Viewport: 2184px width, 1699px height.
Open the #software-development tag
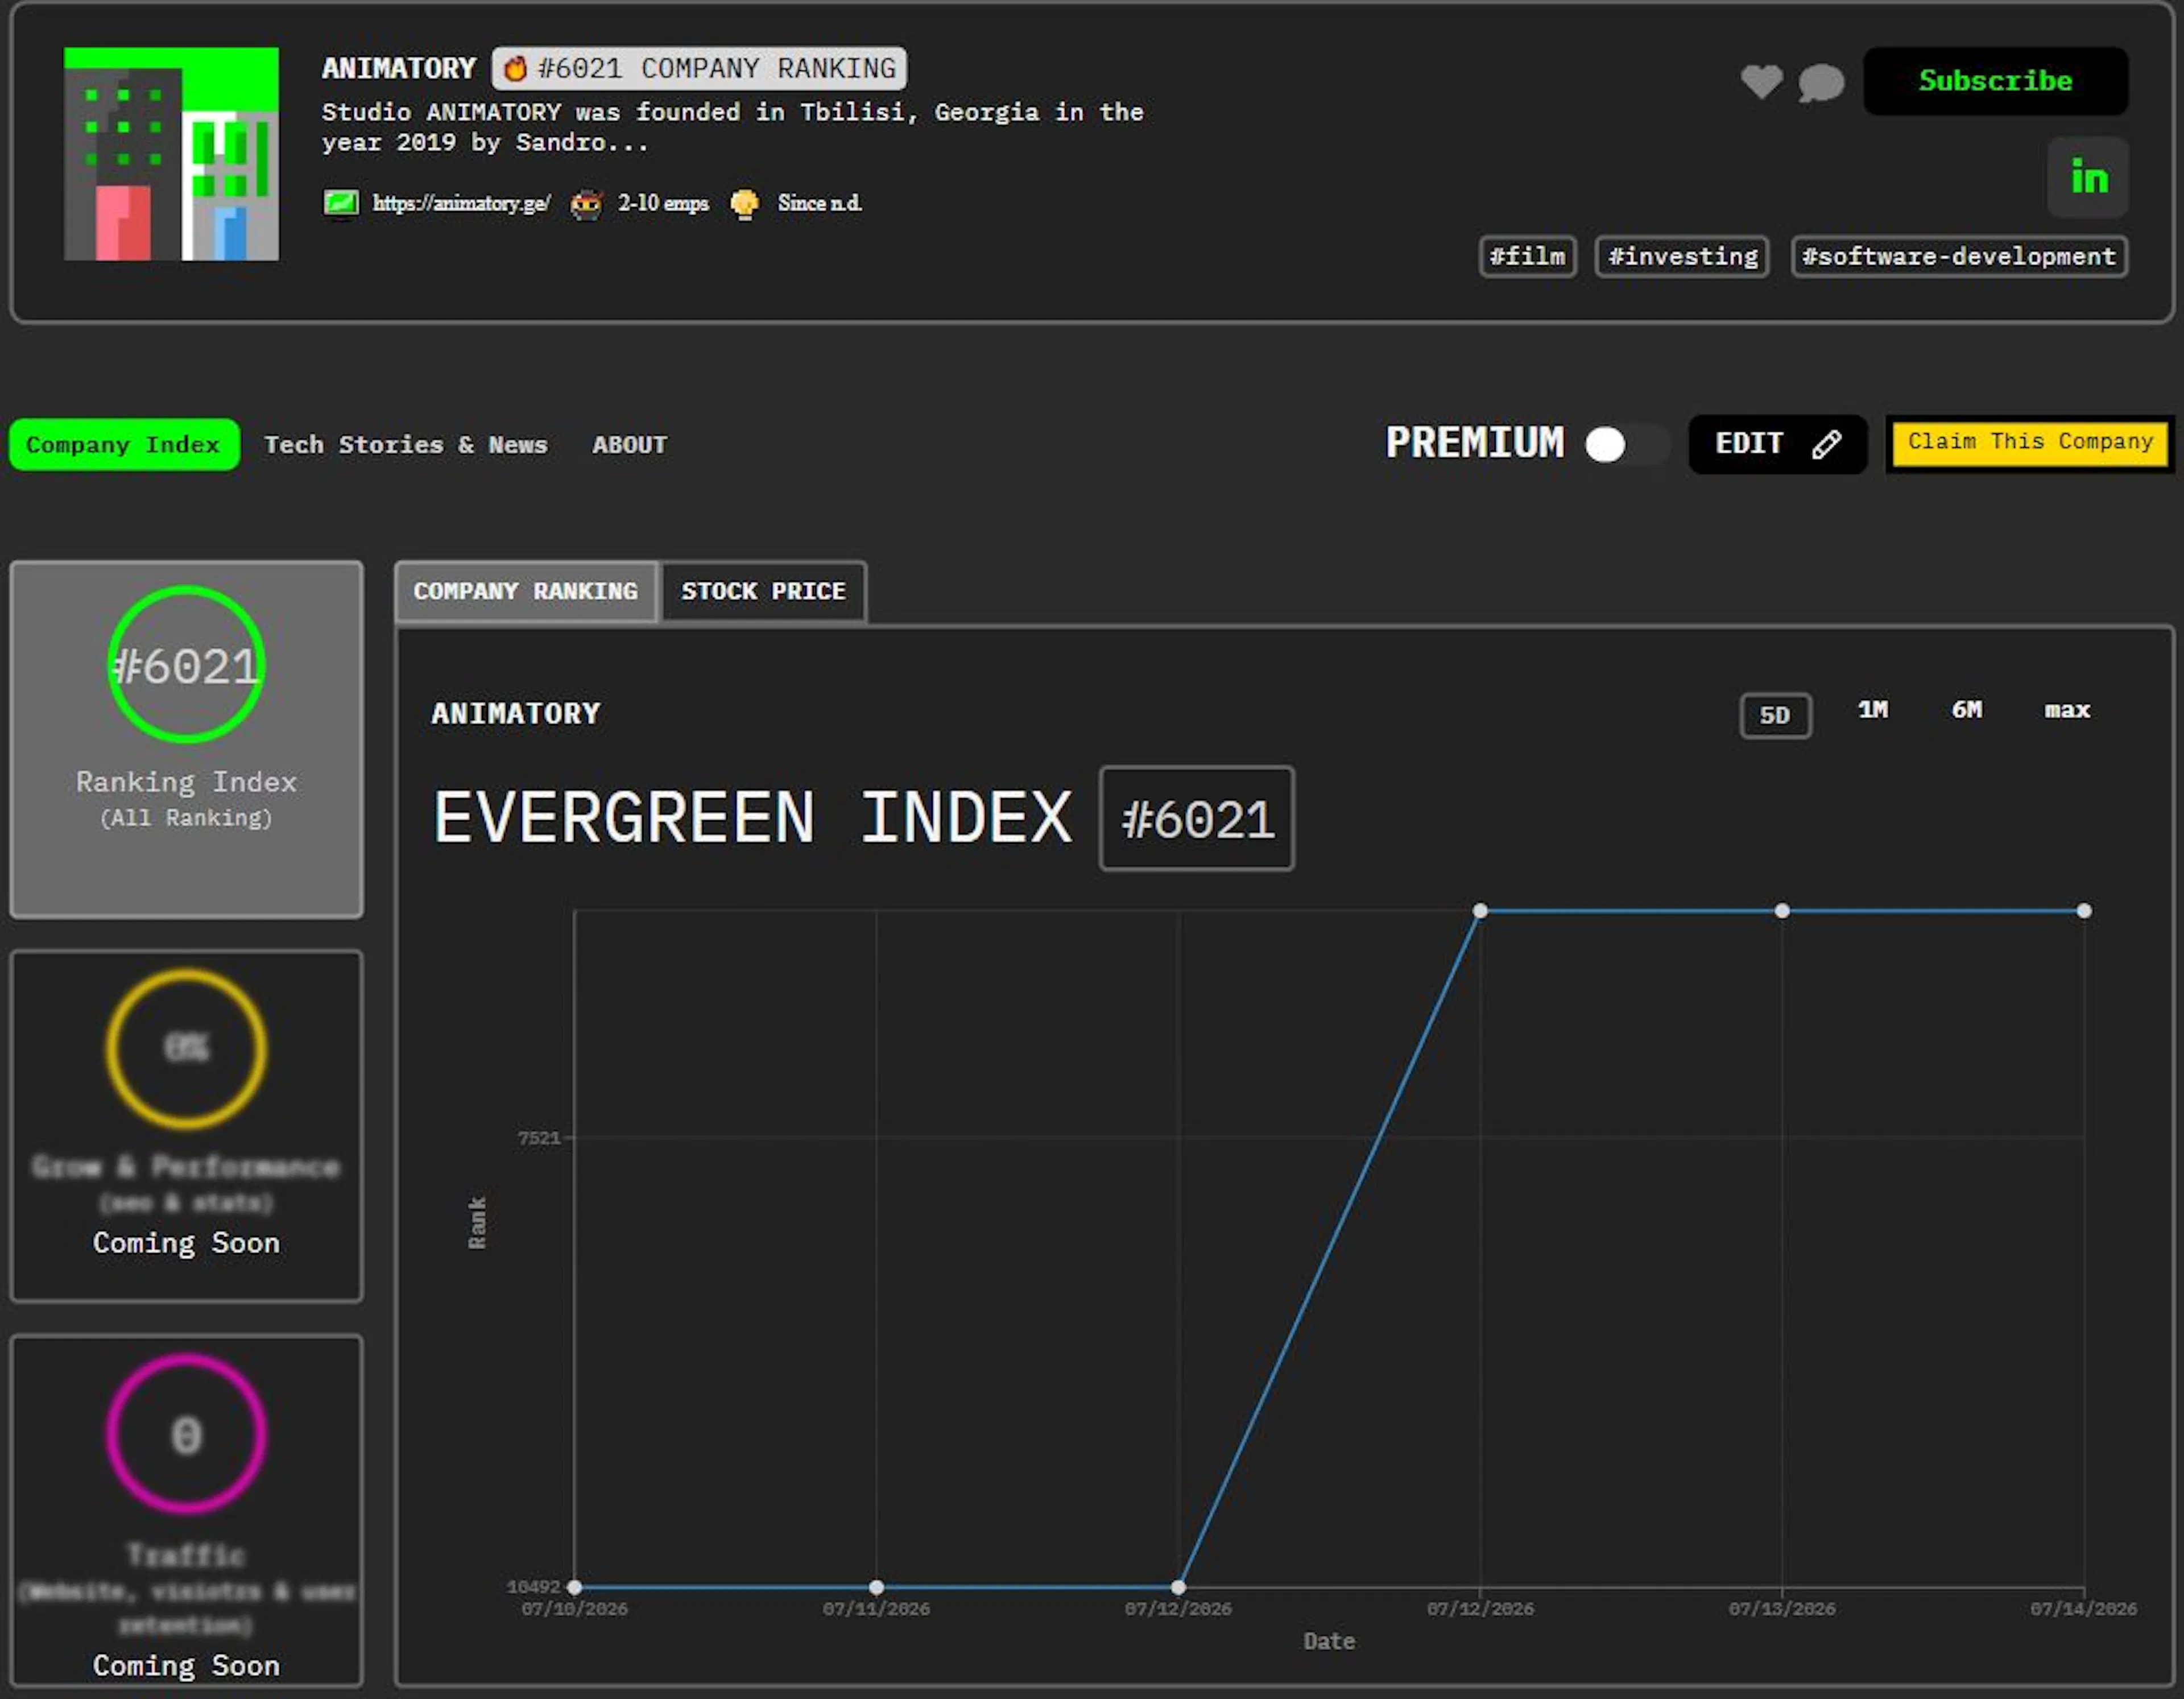(x=1958, y=256)
